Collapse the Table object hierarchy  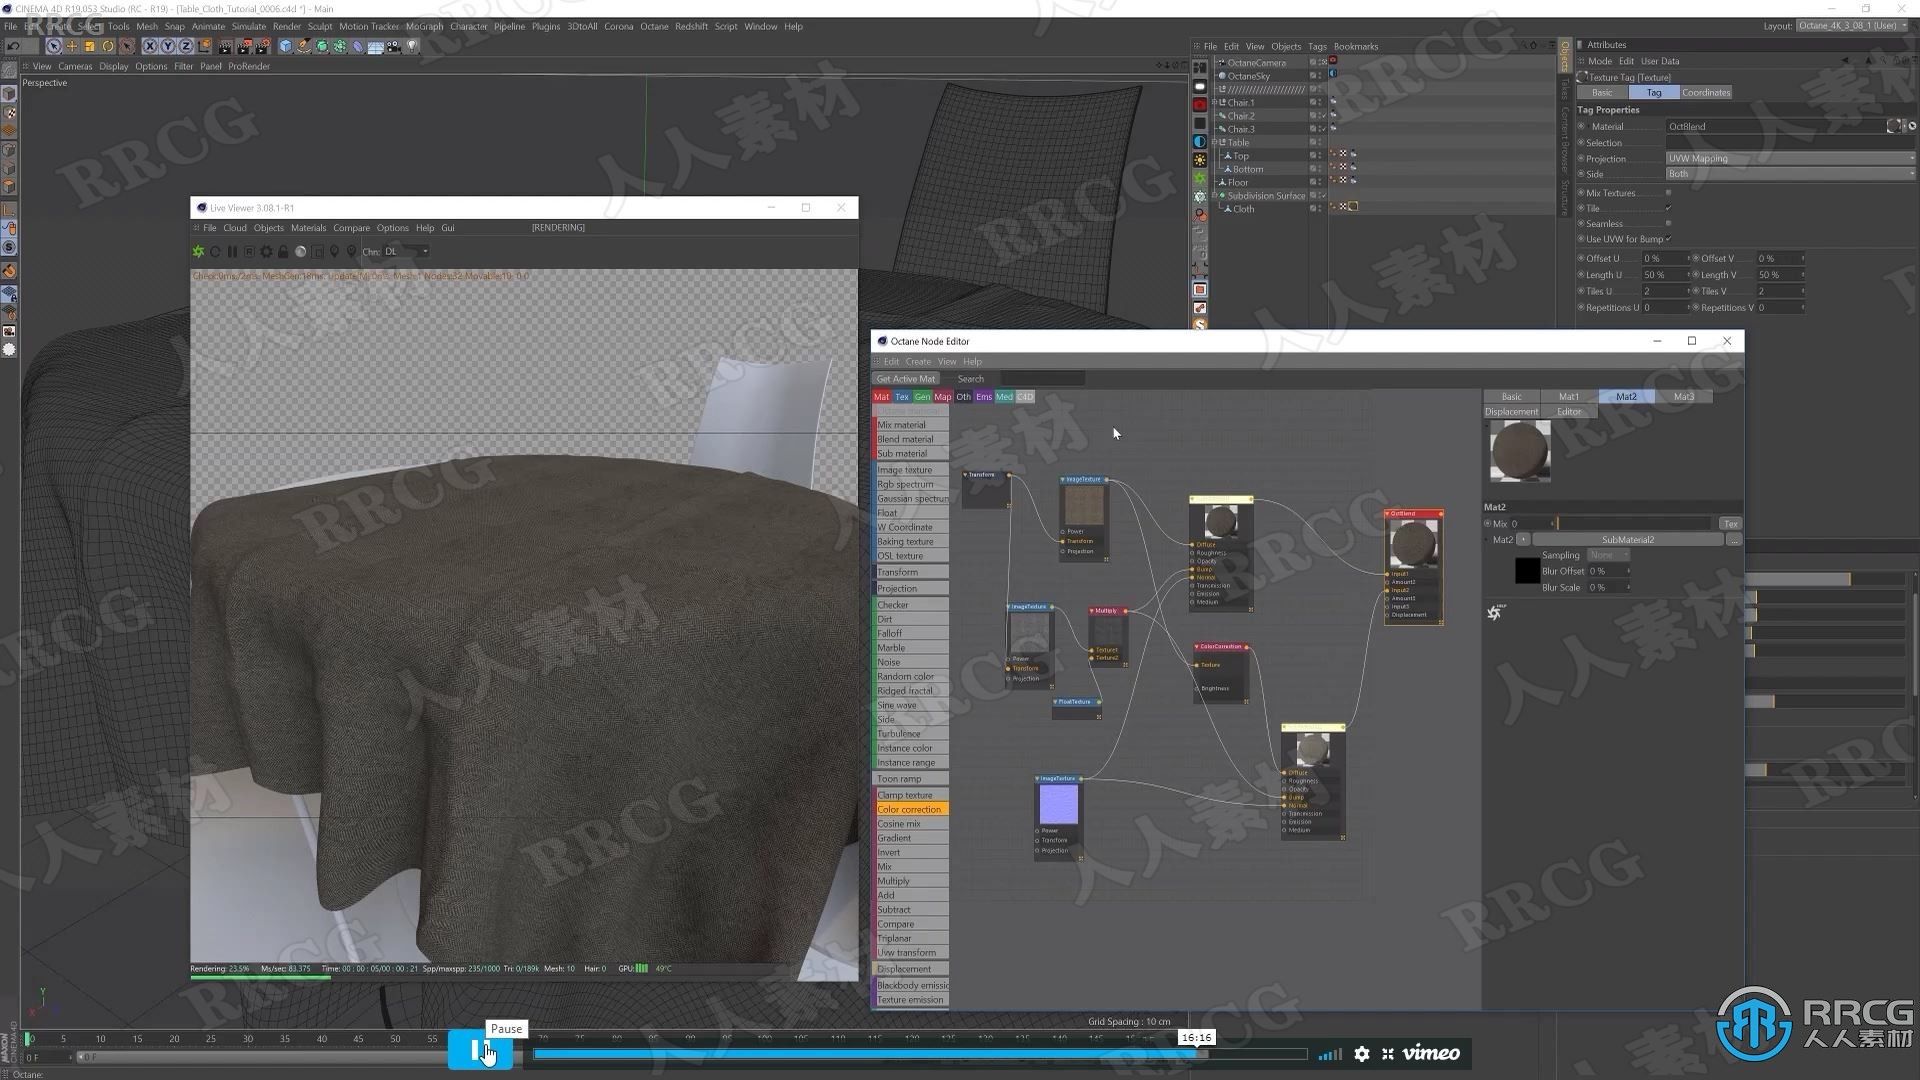[x=1215, y=142]
